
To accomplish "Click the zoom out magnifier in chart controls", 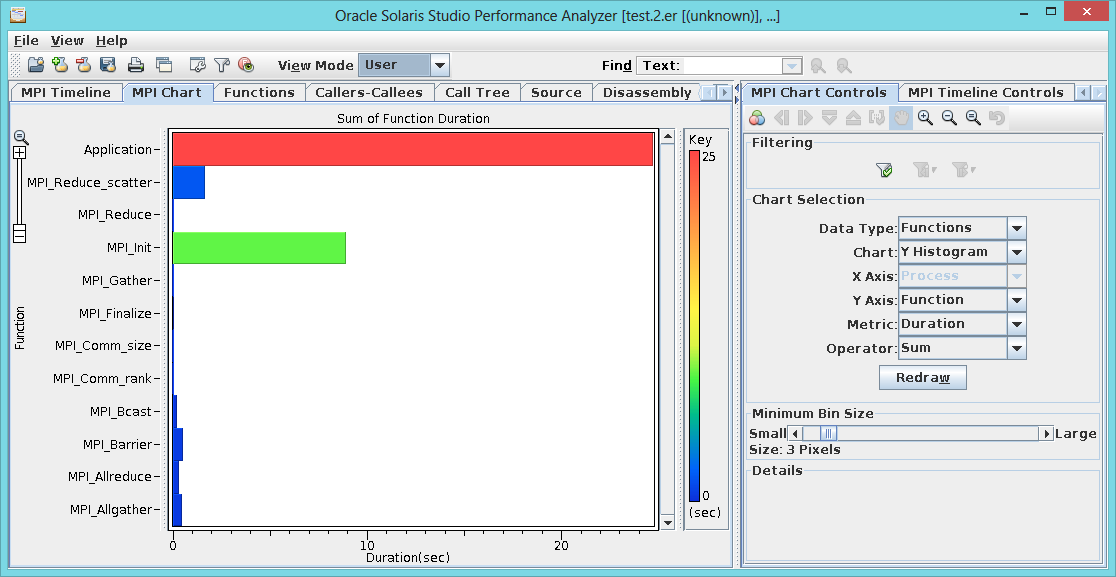I will point(949,118).
